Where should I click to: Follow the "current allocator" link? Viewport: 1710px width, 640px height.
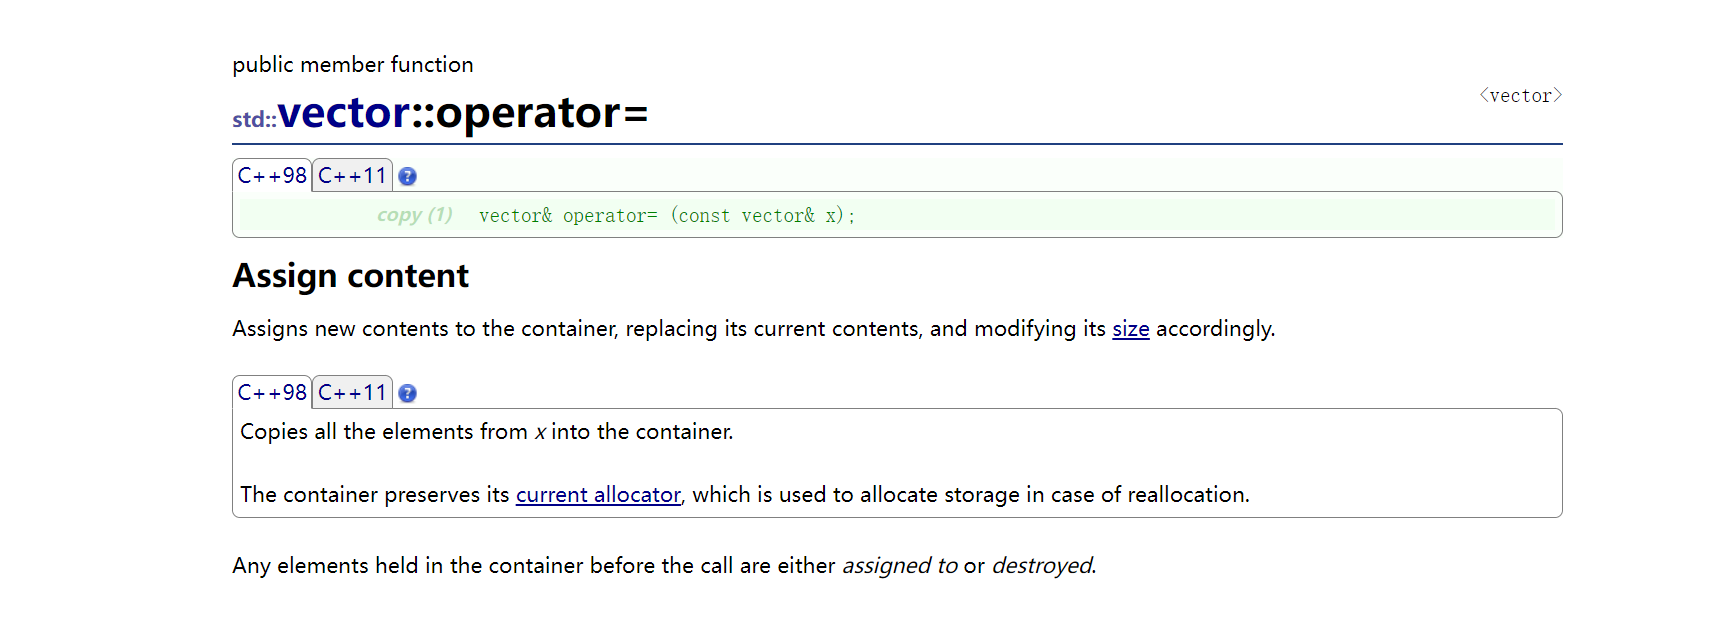click(x=598, y=495)
